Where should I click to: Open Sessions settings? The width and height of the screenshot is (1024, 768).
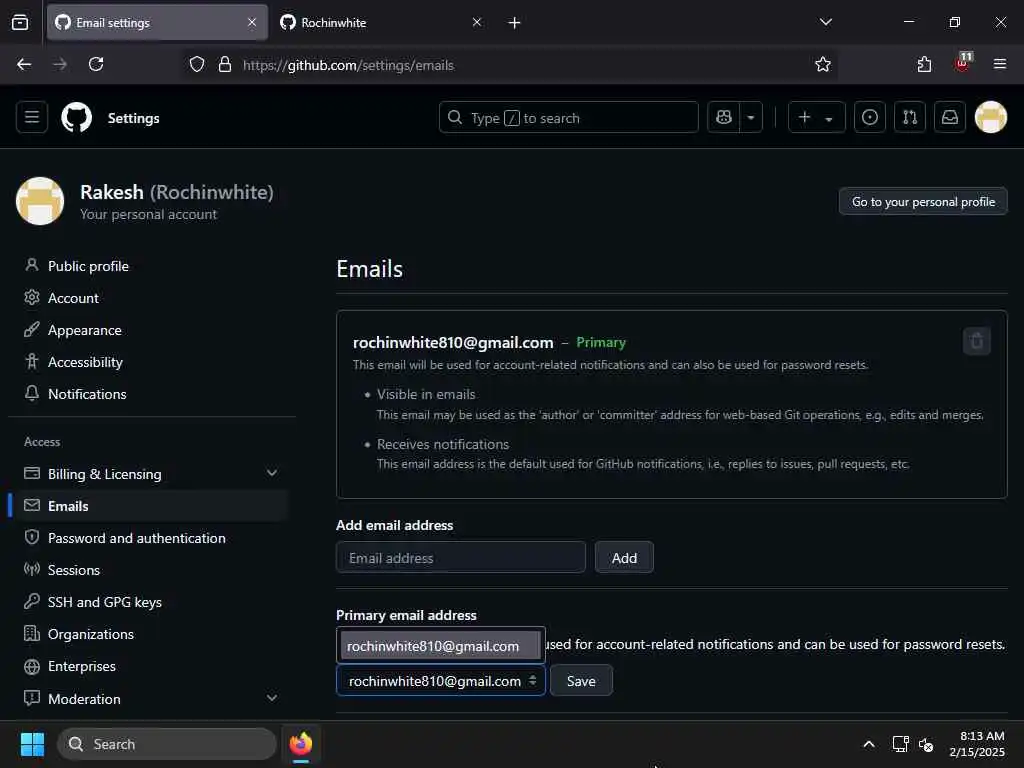pyautogui.click(x=74, y=569)
